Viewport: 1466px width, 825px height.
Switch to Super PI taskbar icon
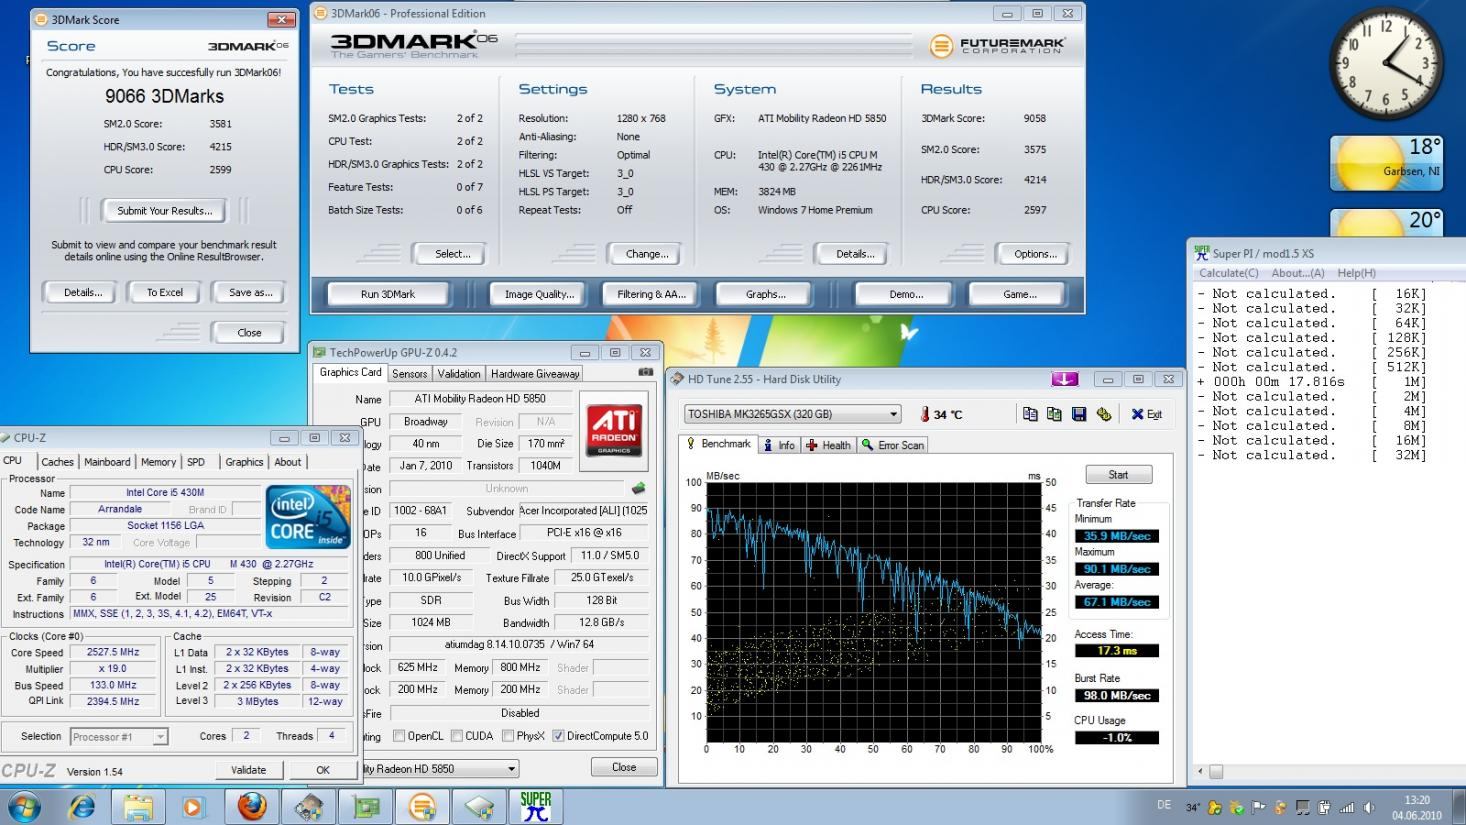(x=536, y=806)
